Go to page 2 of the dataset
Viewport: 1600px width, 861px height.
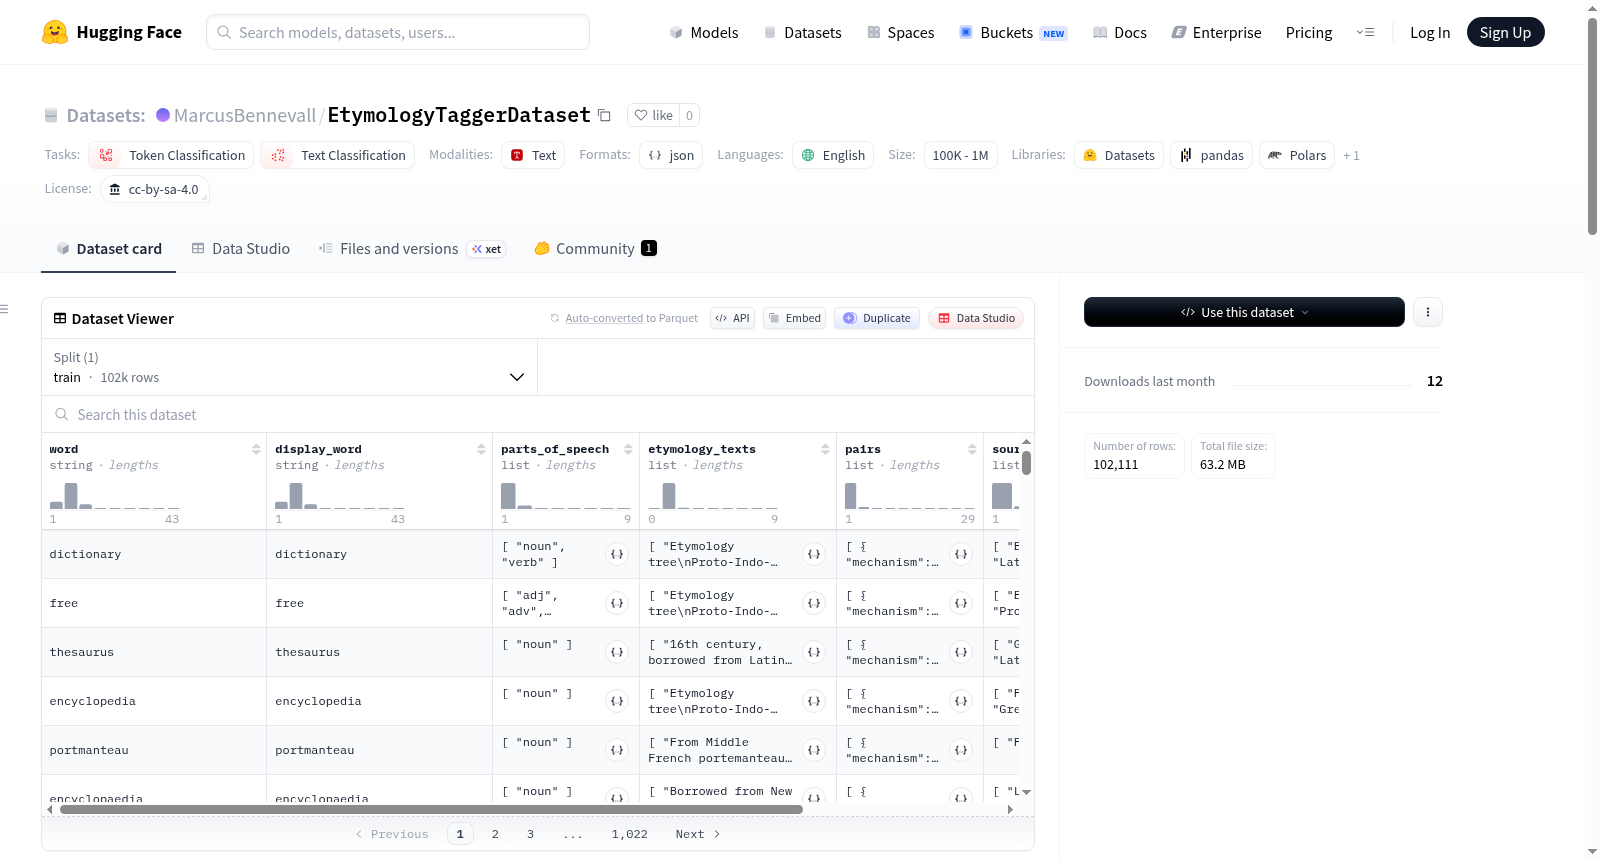point(495,834)
